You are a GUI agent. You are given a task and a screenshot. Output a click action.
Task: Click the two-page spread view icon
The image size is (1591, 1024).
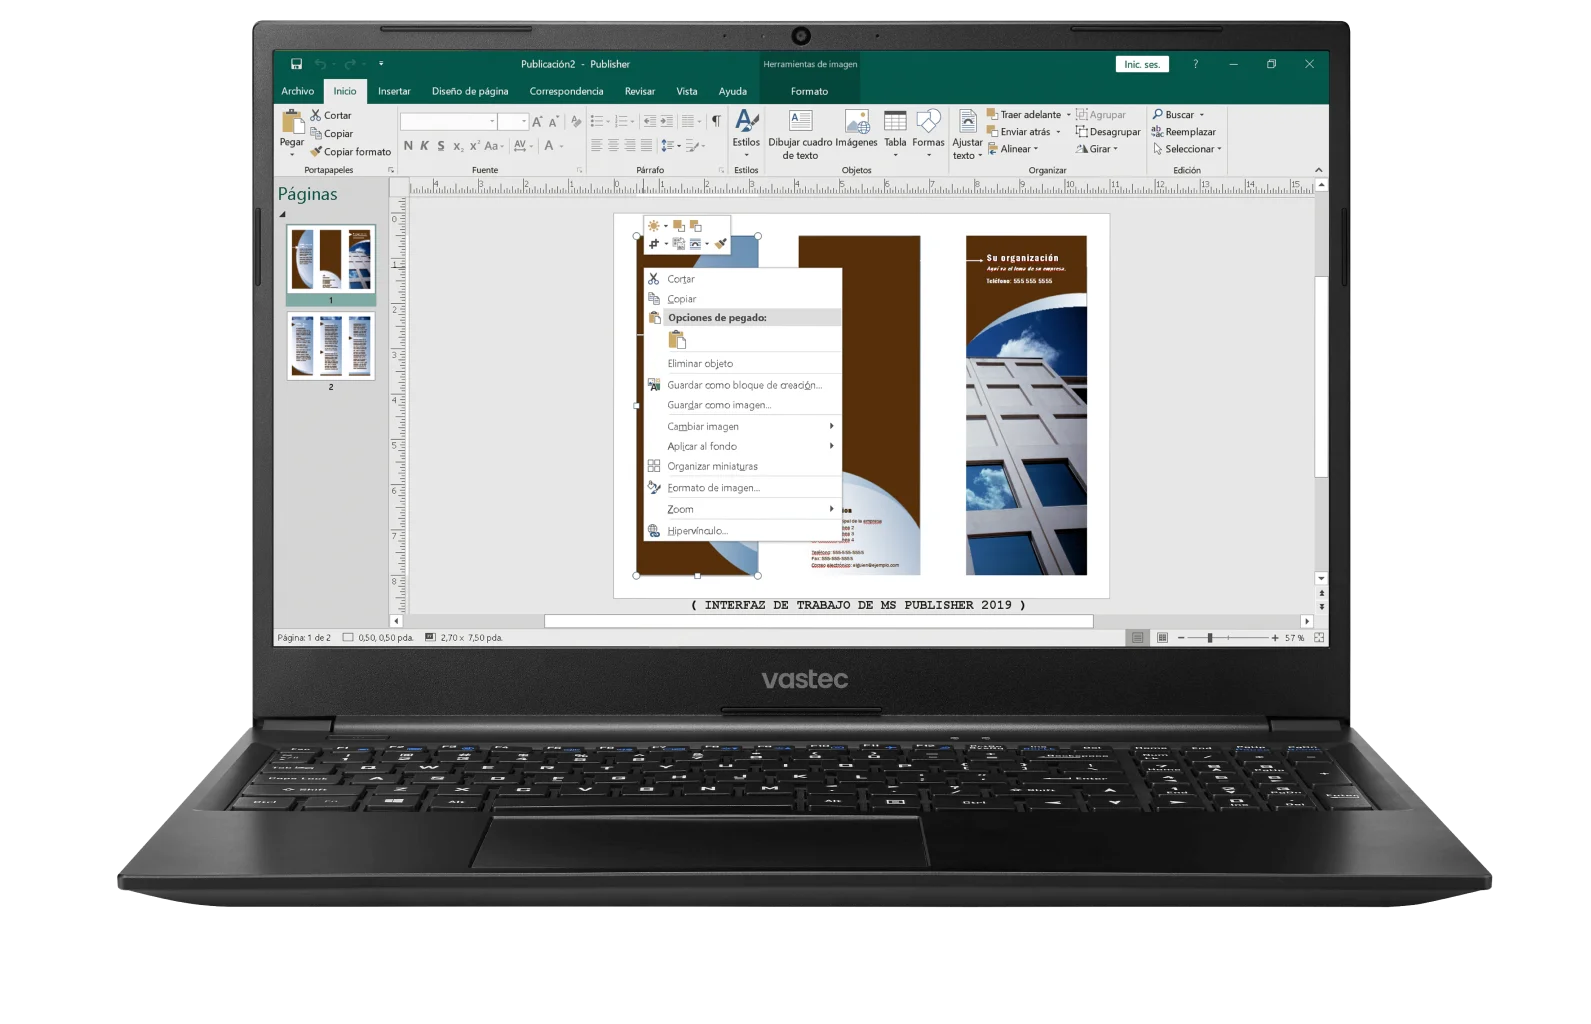1162,638
